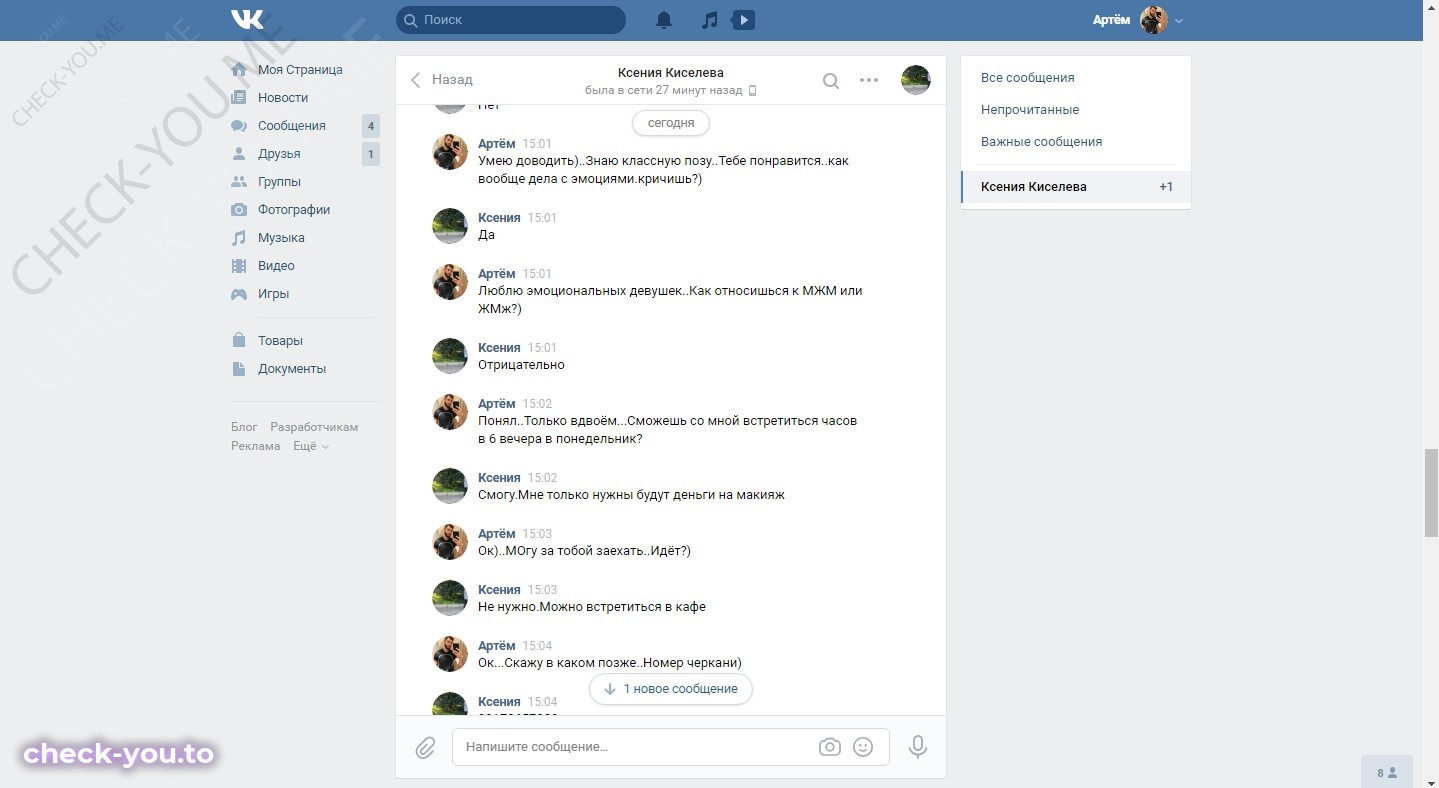
Task: Attach a photo with camera icon in input
Action: (829, 747)
